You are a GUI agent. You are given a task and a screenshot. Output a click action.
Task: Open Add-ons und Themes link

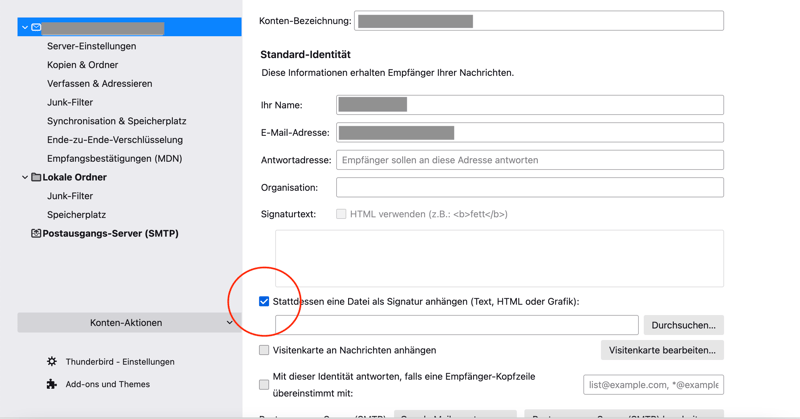[x=108, y=384]
